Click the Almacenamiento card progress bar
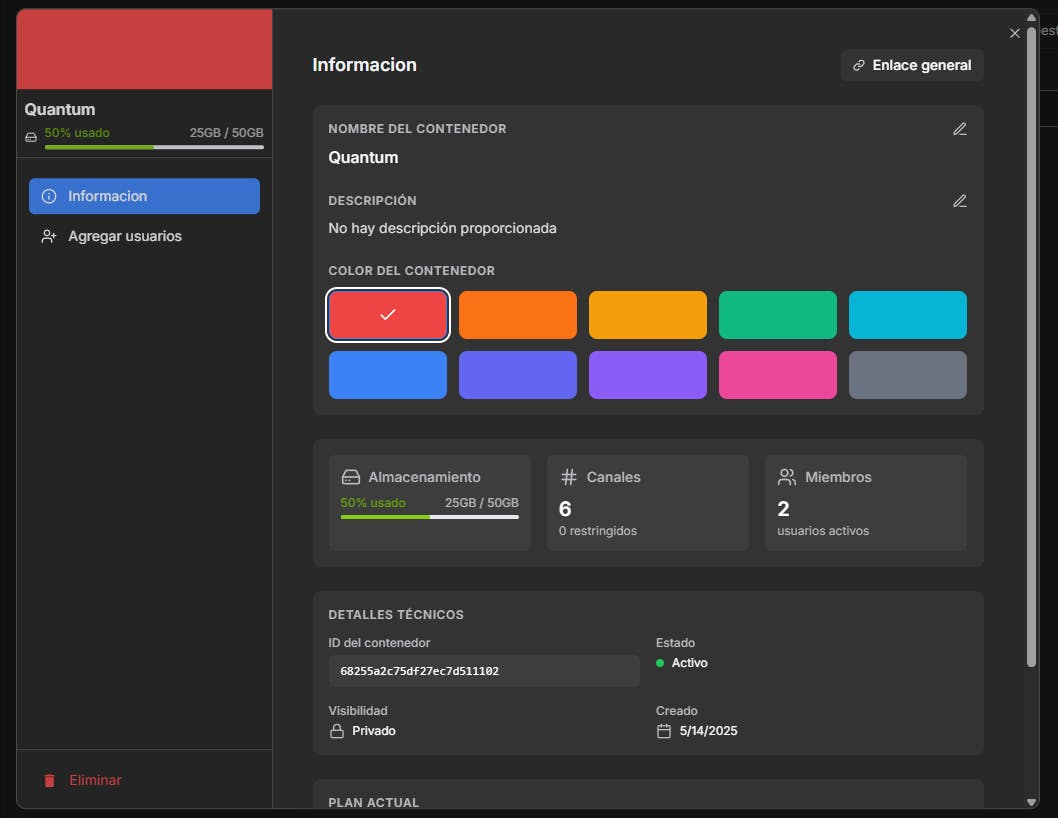Image resolution: width=1058 pixels, height=818 pixels. 430,517
